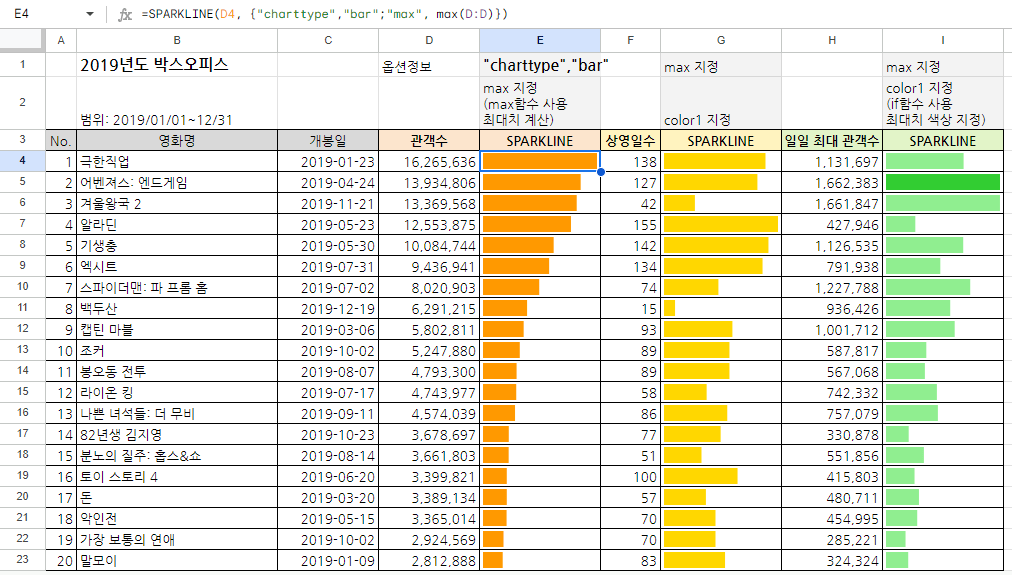Click the 관객수 header cell

pos(429,141)
